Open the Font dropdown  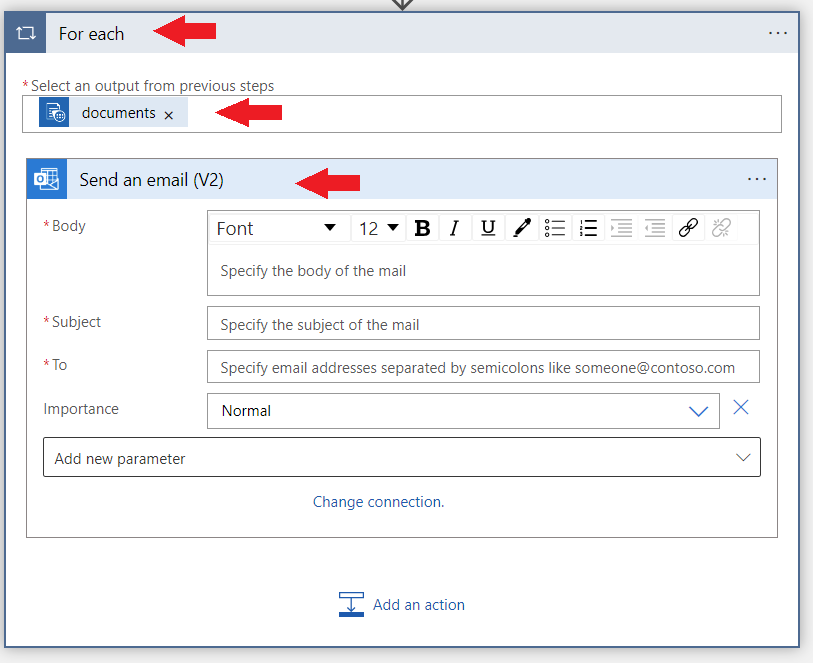(x=280, y=228)
